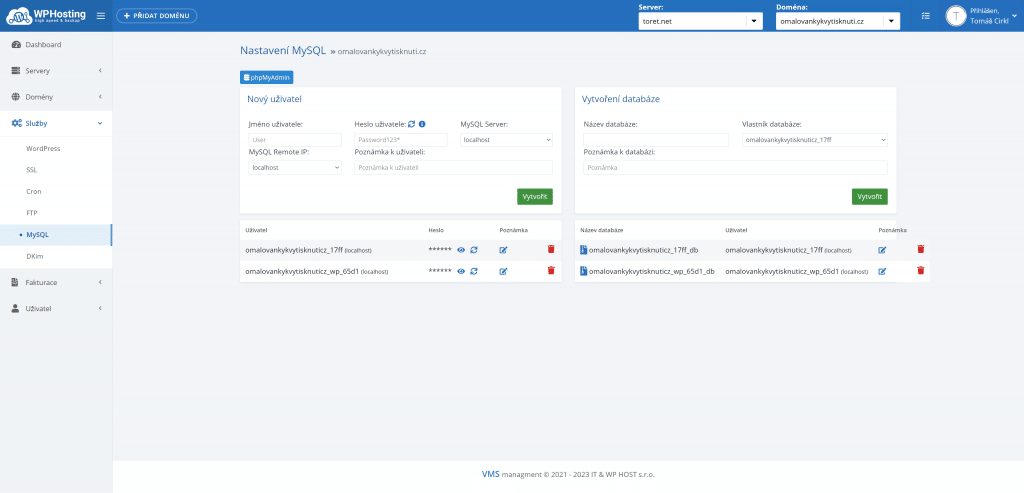Image resolution: width=1024 pixels, height=493 pixels.
Task: Click Nastavení MySQL page heading
Action: (283, 50)
